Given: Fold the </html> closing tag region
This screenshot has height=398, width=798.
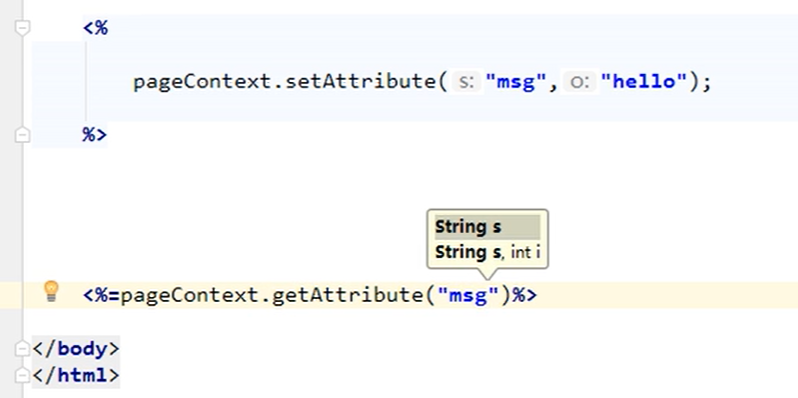Looking at the screenshot, I should (22, 376).
